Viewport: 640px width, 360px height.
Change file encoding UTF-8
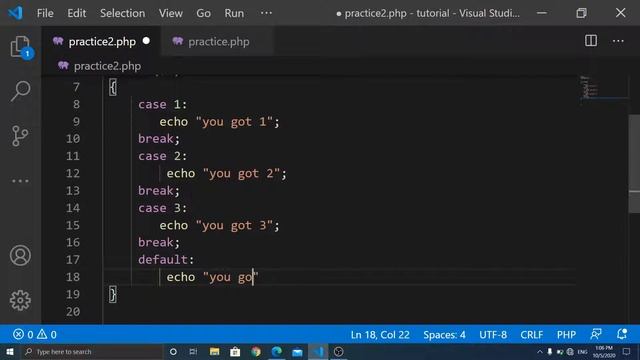click(493, 335)
